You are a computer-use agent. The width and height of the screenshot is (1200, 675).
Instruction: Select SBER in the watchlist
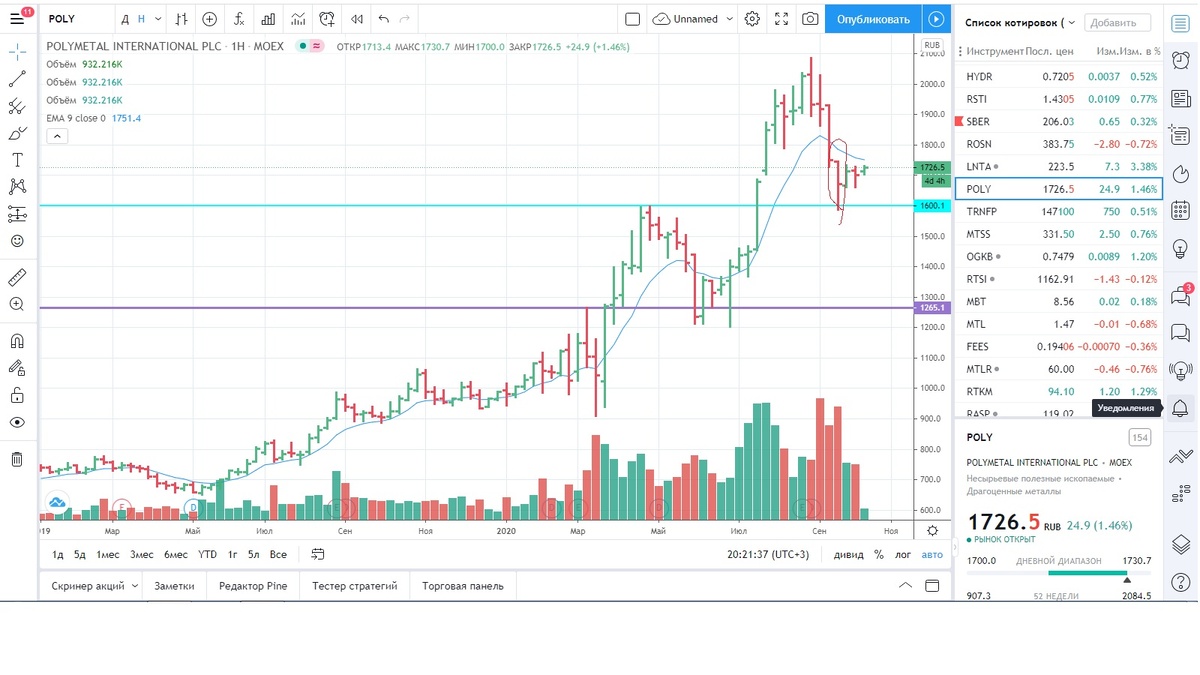[x=1058, y=121]
